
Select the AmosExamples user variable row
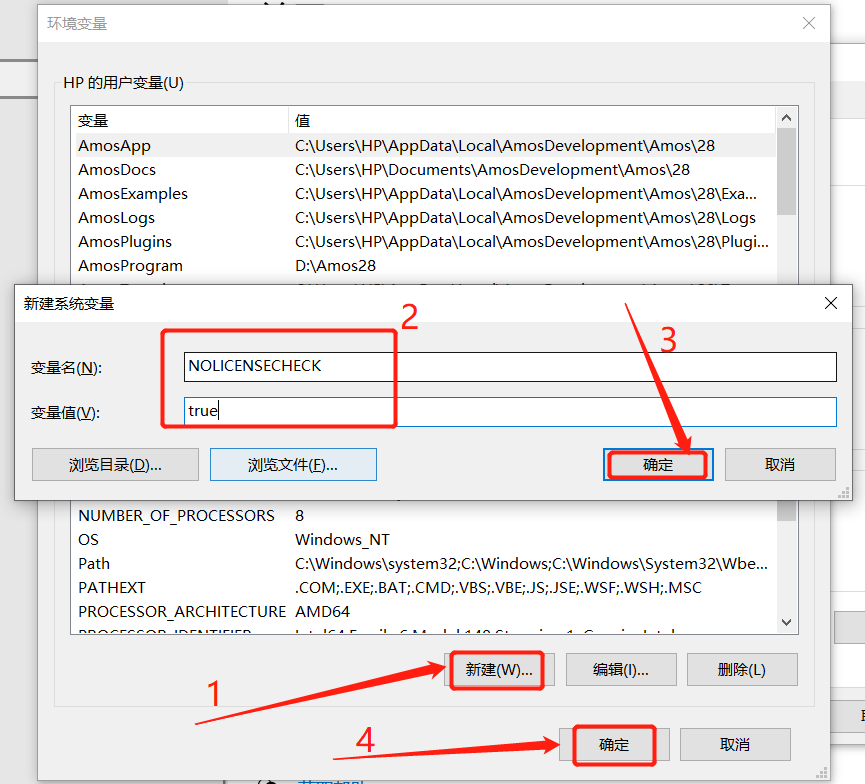click(424, 194)
